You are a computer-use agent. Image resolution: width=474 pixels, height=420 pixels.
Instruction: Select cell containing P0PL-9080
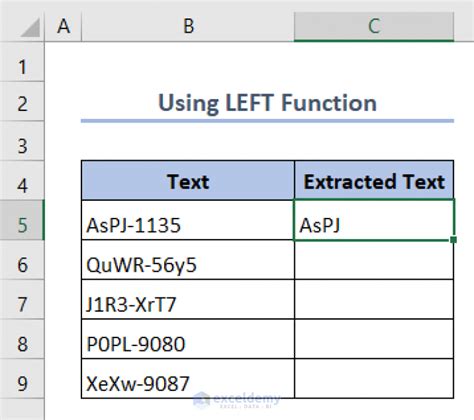click(x=188, y=339)
